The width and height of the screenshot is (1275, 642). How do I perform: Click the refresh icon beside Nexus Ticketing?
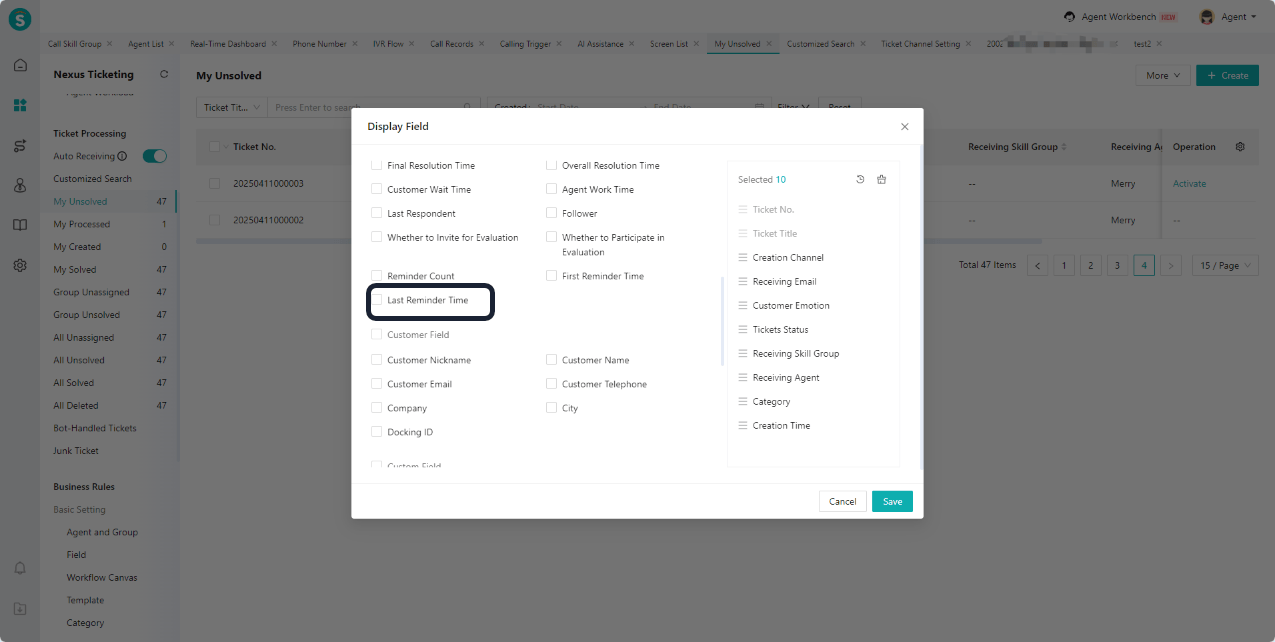point(164,75)
